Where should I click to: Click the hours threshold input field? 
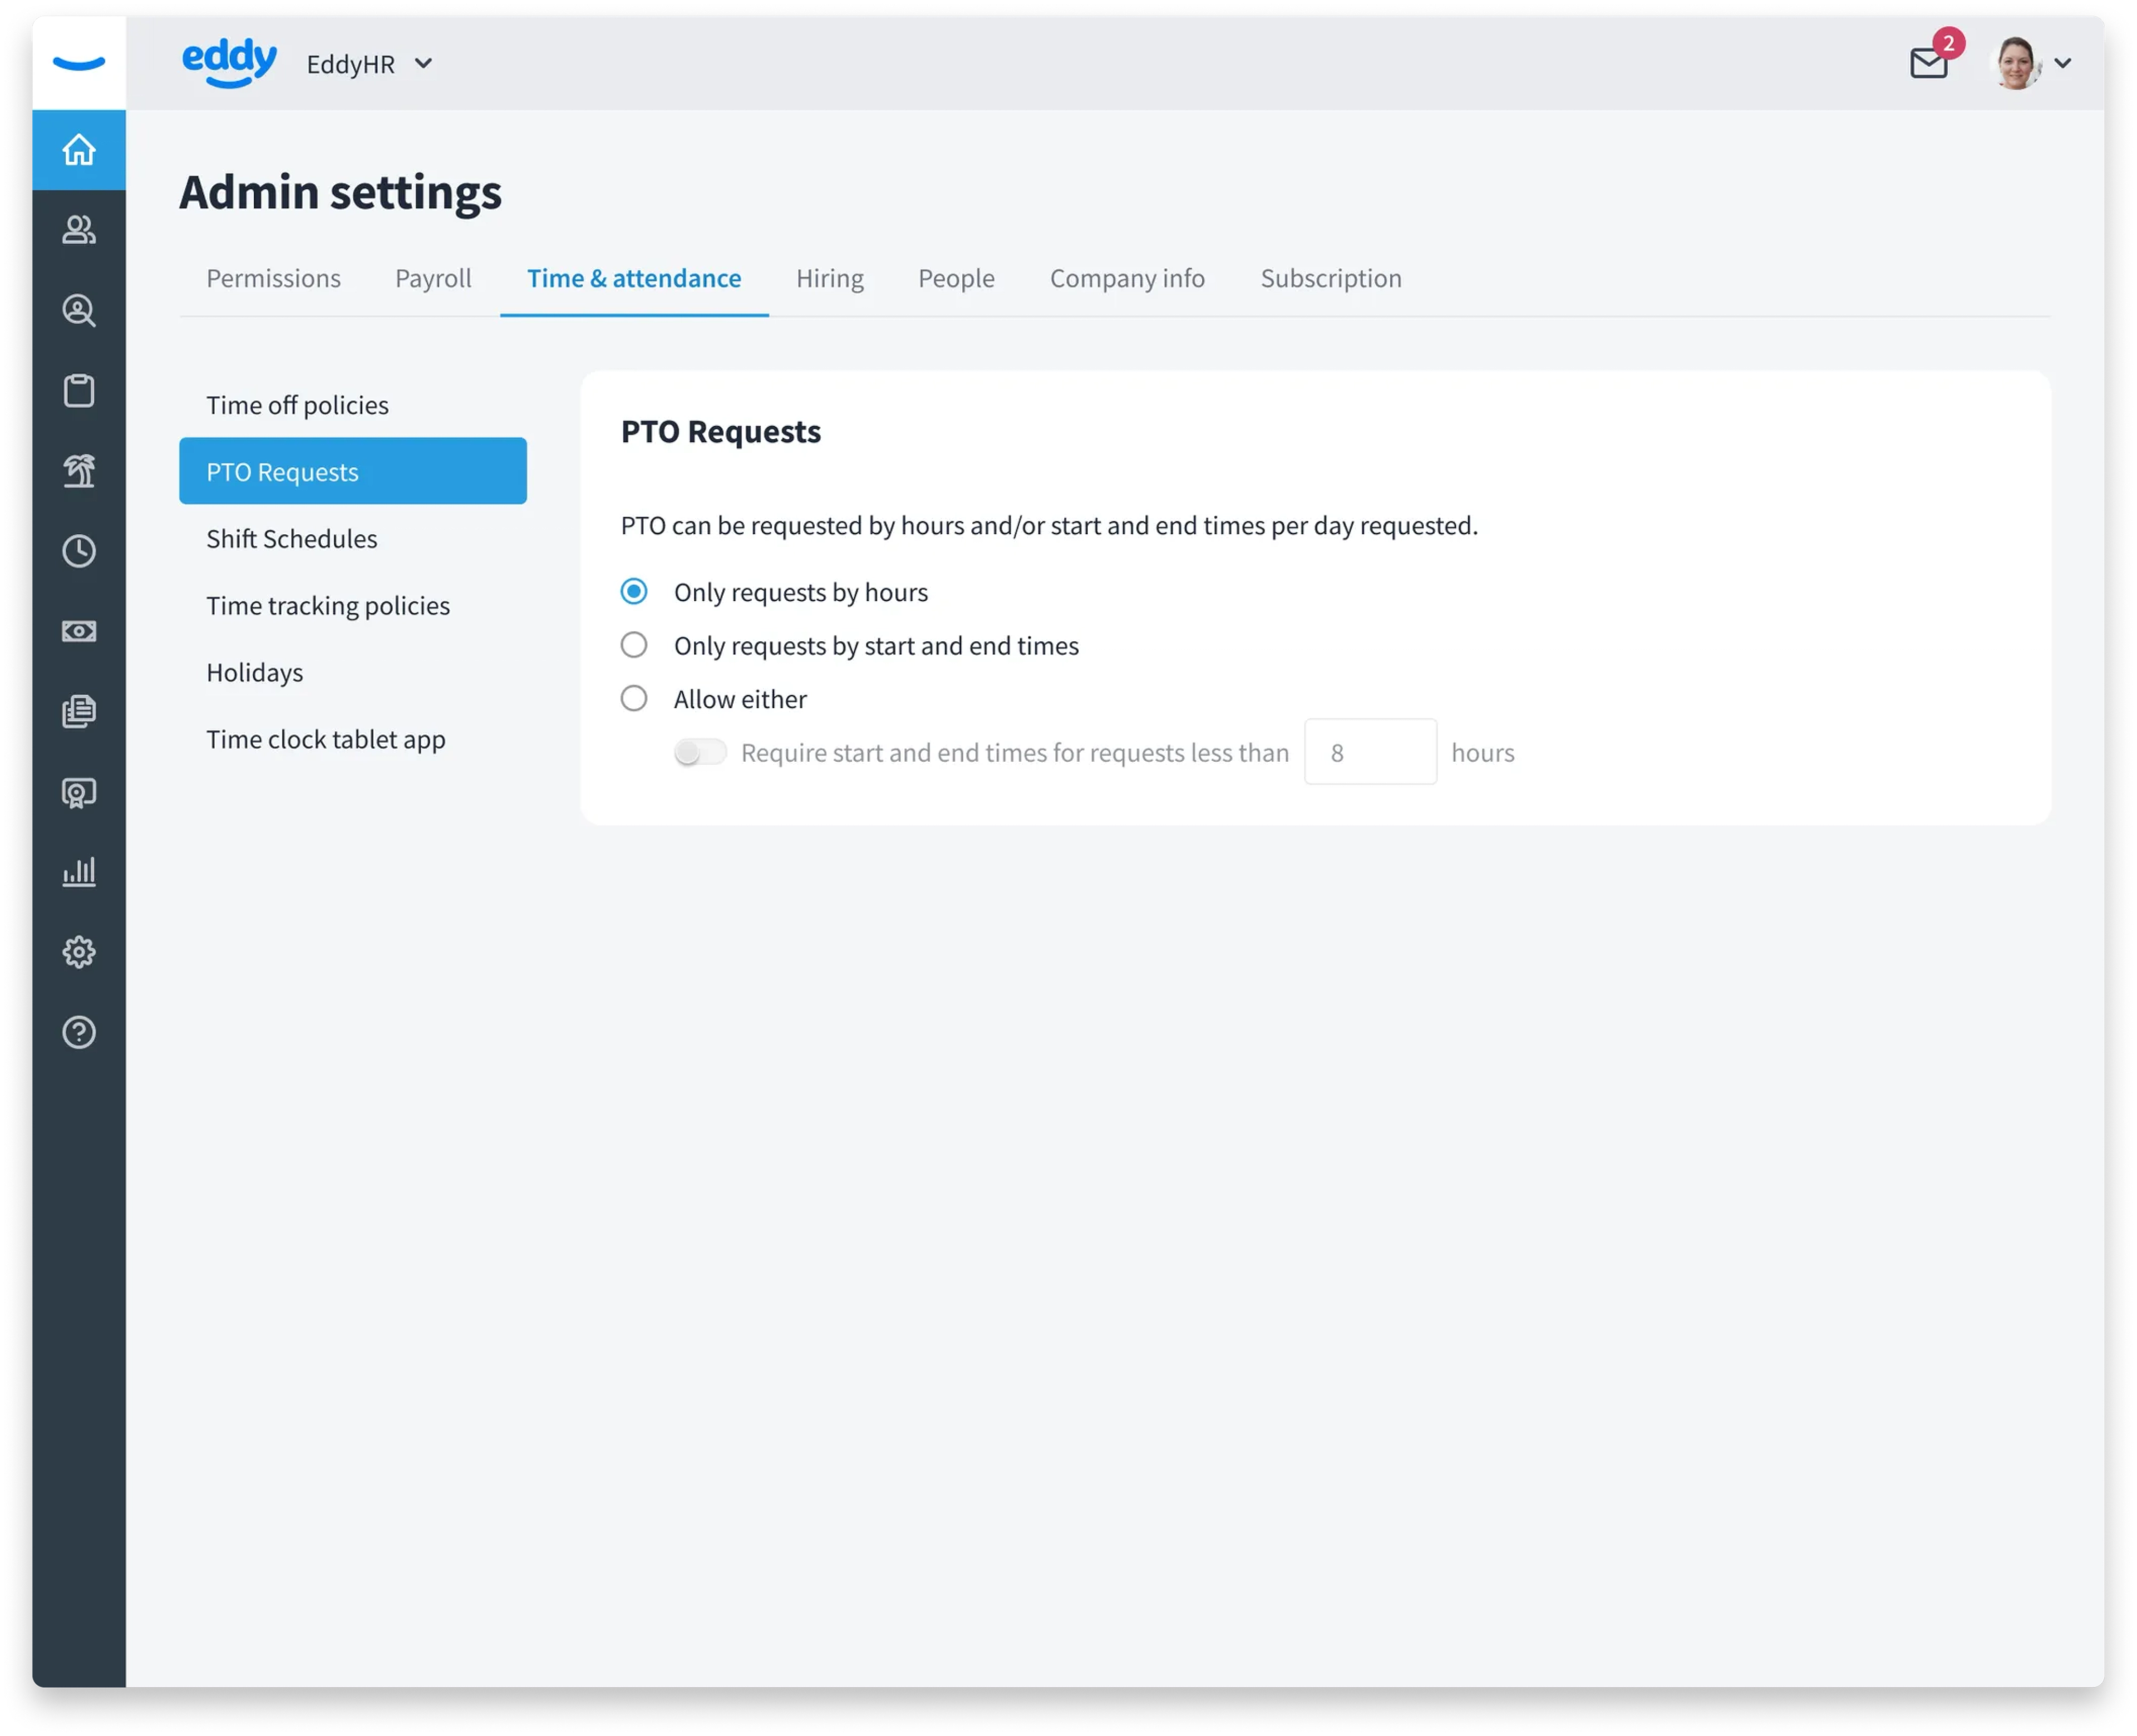point(1370,752)
